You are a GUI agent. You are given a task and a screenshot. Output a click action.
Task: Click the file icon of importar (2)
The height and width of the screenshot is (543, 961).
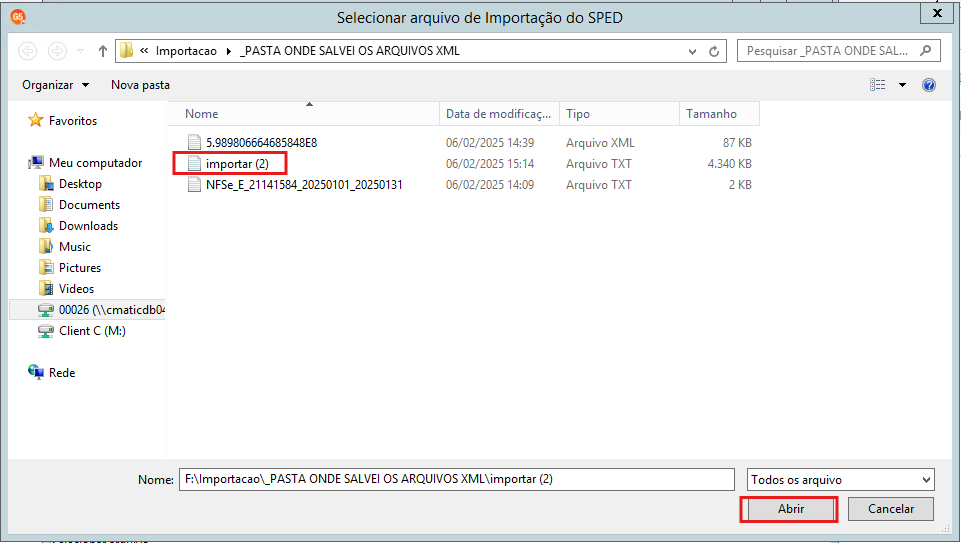[194, 164]
